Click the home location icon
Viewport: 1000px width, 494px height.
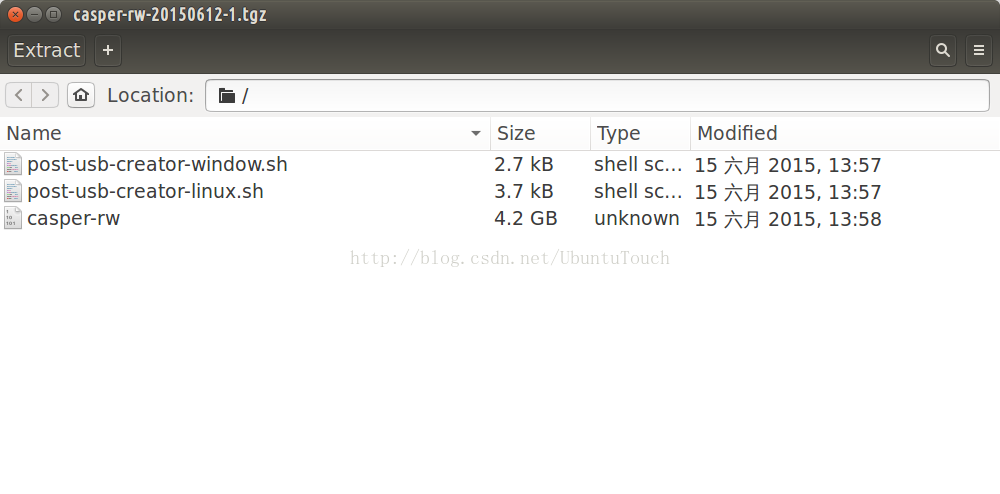(81, 95)
